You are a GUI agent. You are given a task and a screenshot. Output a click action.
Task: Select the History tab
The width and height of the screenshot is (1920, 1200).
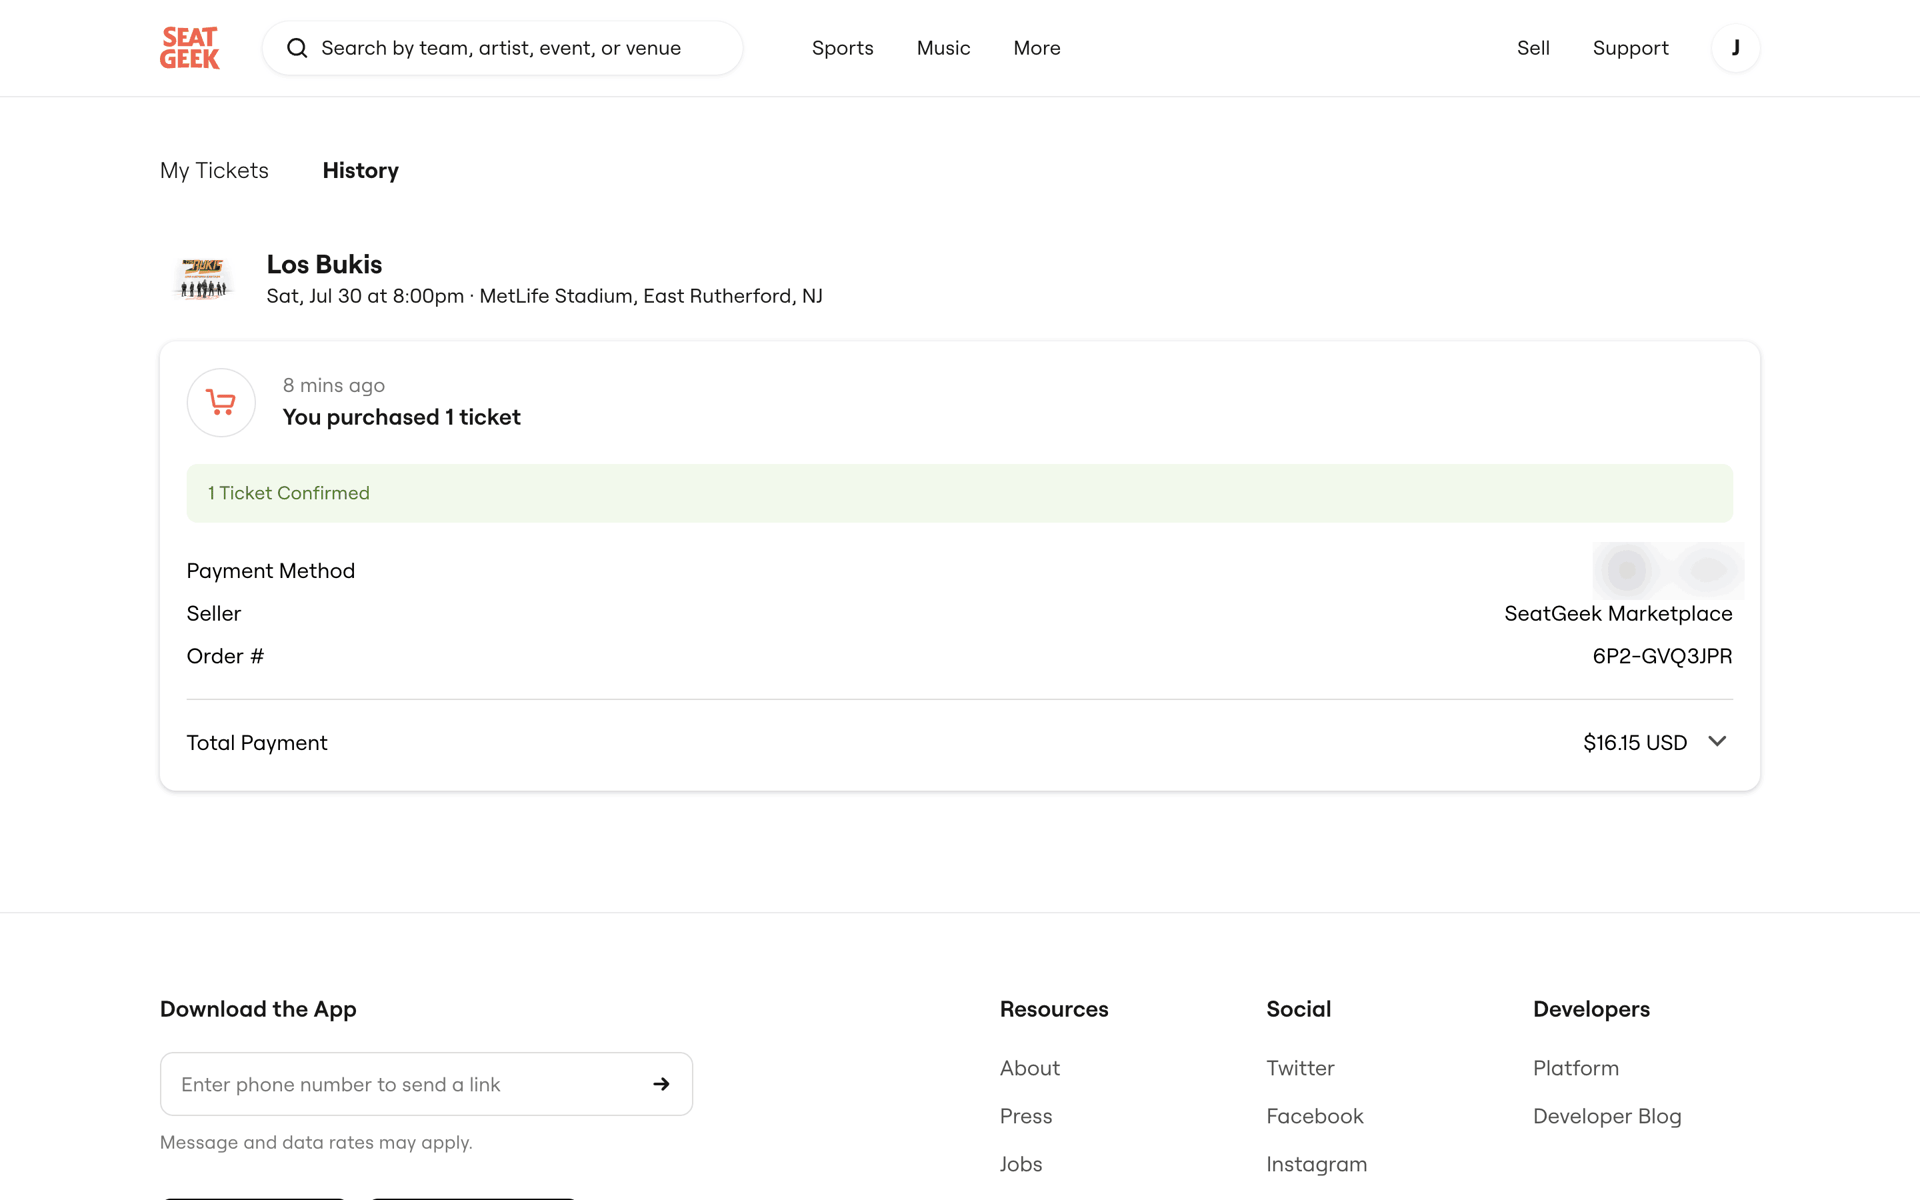click(360, 170)
